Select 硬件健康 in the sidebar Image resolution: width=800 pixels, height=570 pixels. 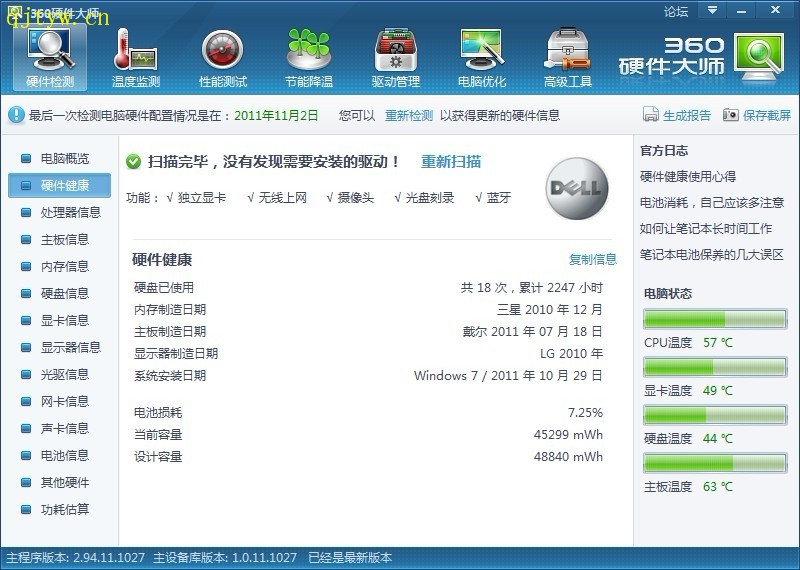pos(59,185)
